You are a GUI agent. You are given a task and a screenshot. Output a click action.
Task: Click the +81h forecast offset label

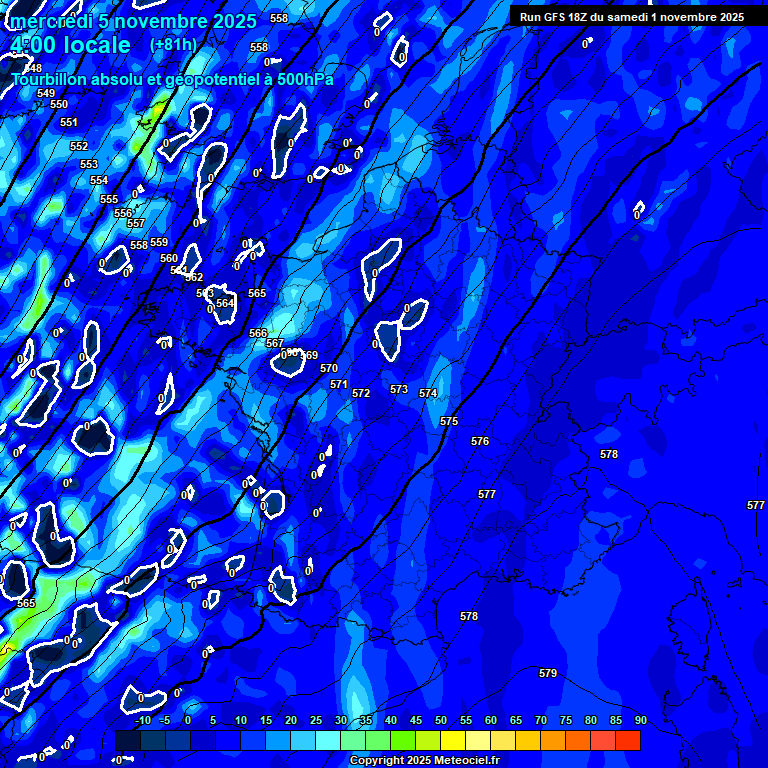173,45
